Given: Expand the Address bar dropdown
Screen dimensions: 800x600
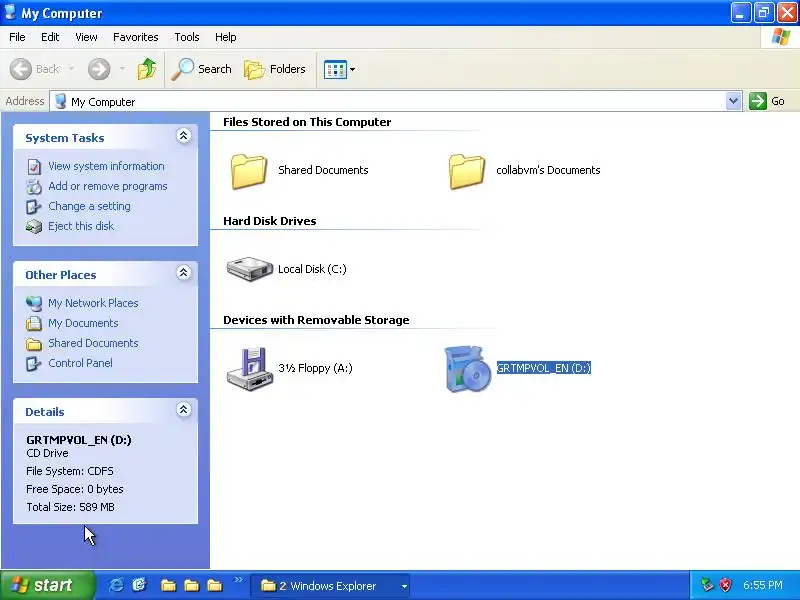Looking at the screenshot, I should coord(733,101).
